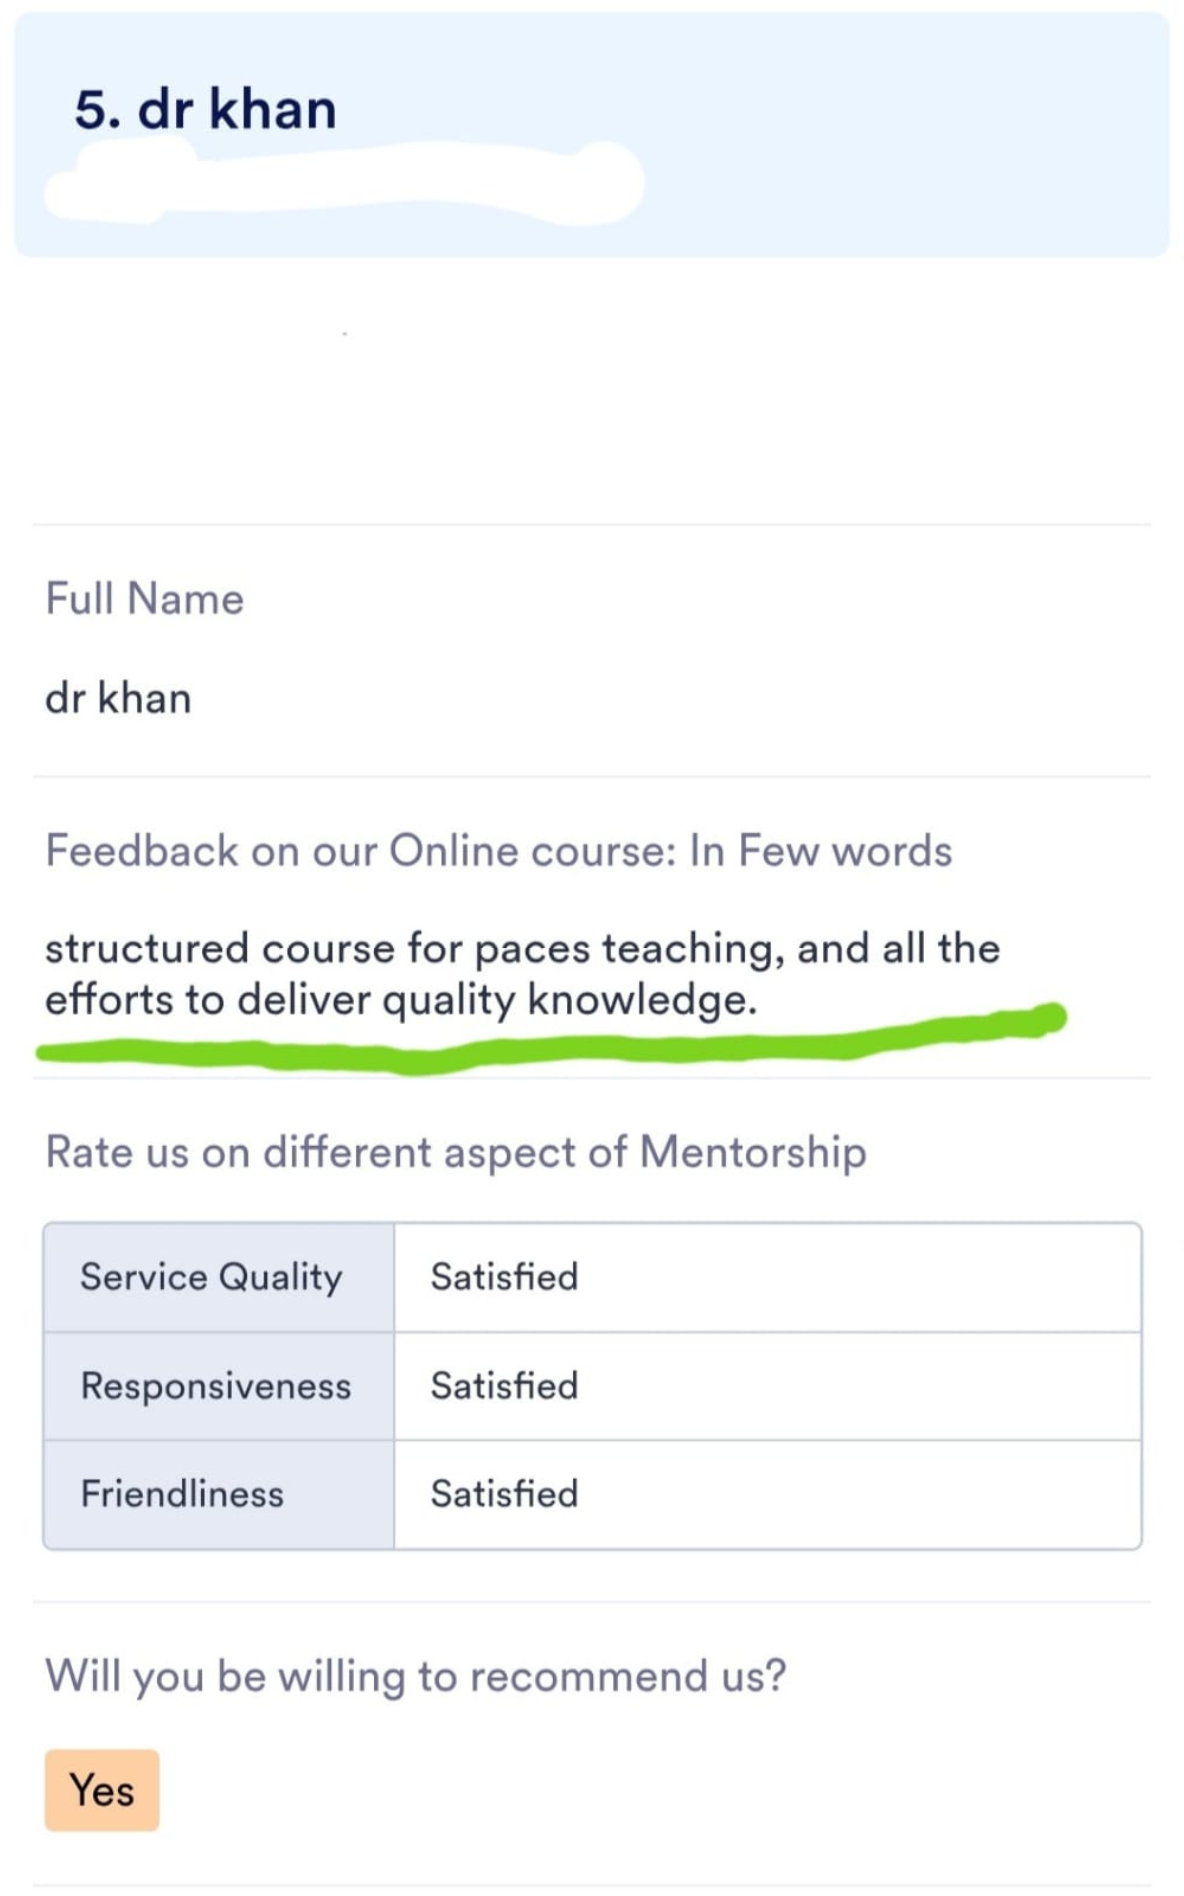This screenshot has width=1184, height=1896.
Task: Click the Full Name field label
Action: (145, 599)
